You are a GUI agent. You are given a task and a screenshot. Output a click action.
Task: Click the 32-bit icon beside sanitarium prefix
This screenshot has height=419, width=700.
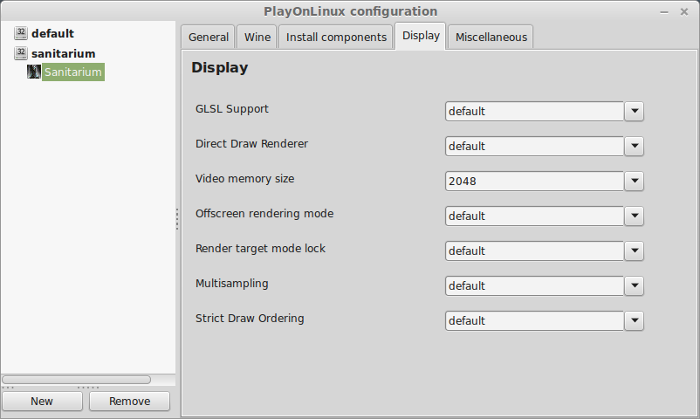(x=21, y=54)
